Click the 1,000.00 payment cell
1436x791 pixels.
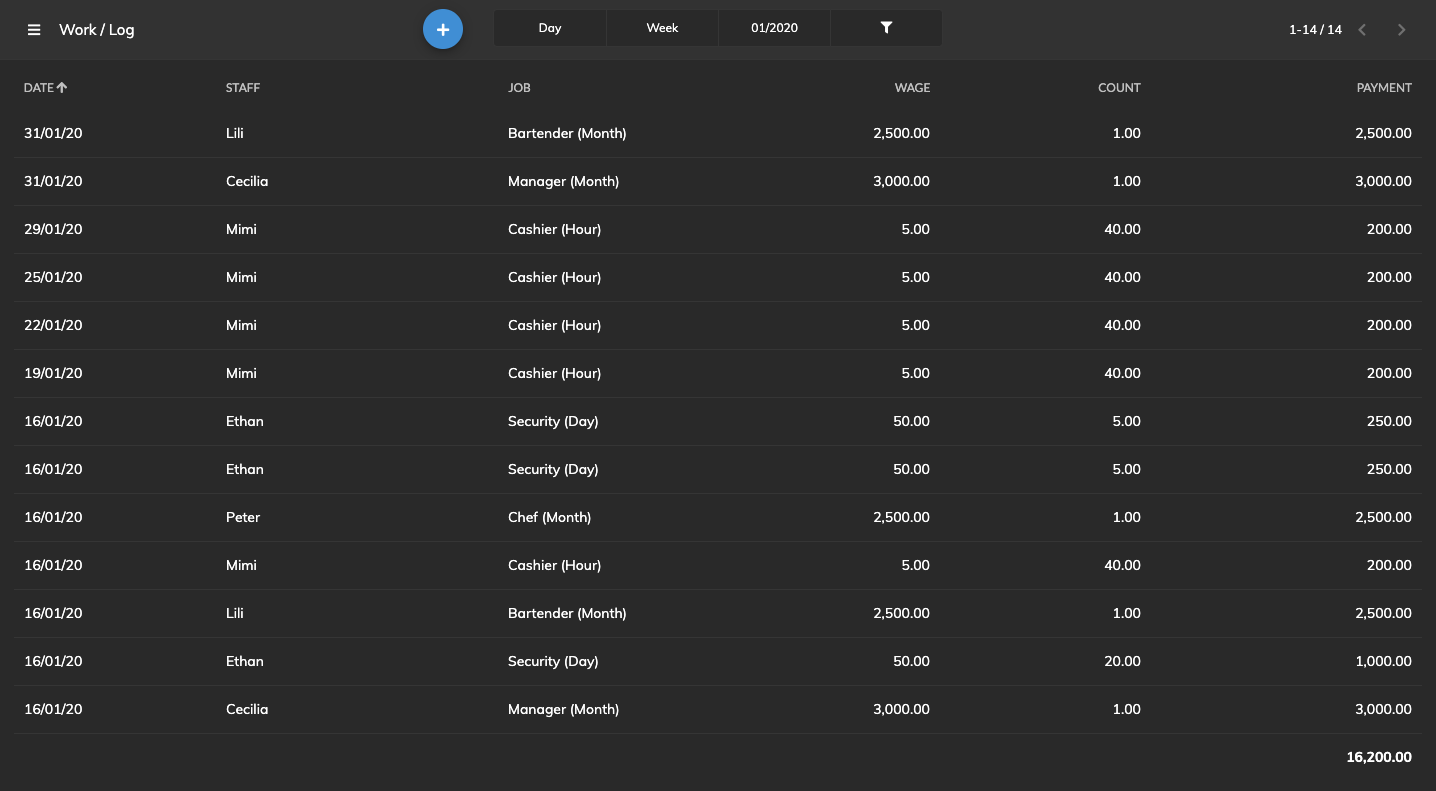tap(1384, 661)
